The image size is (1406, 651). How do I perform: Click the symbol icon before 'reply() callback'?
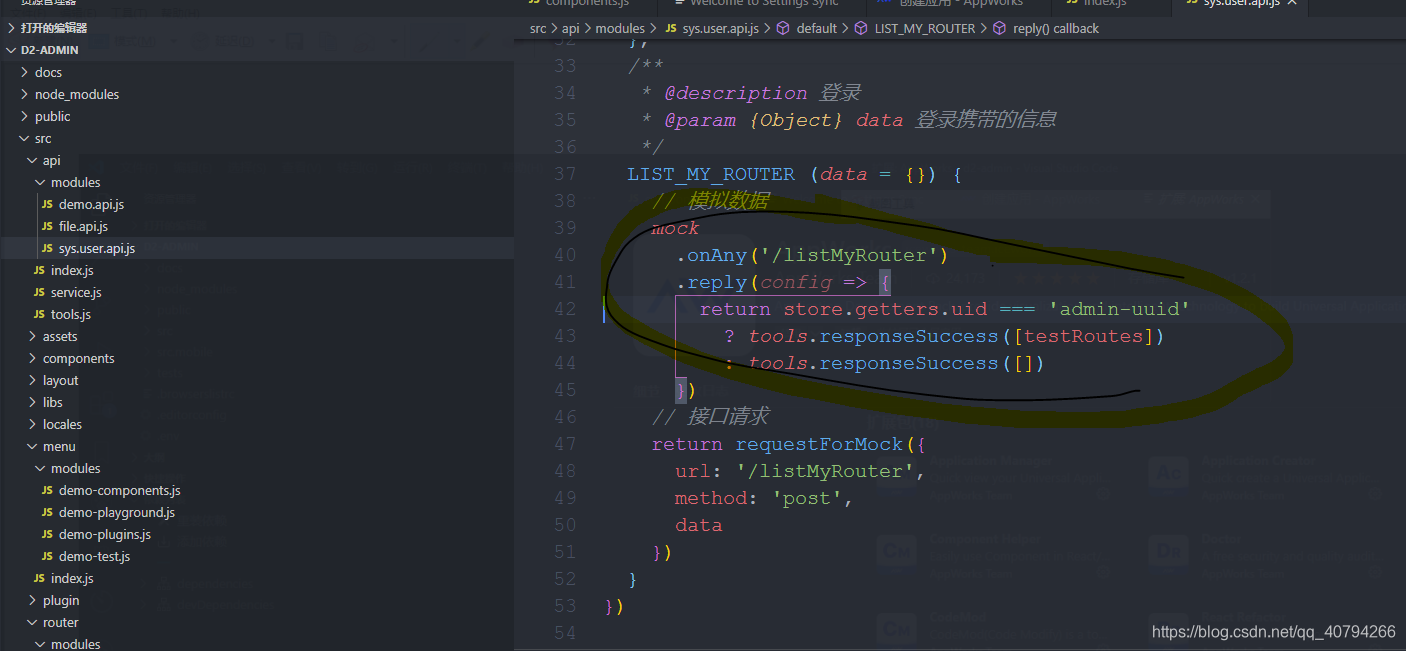tap(999, 28)
